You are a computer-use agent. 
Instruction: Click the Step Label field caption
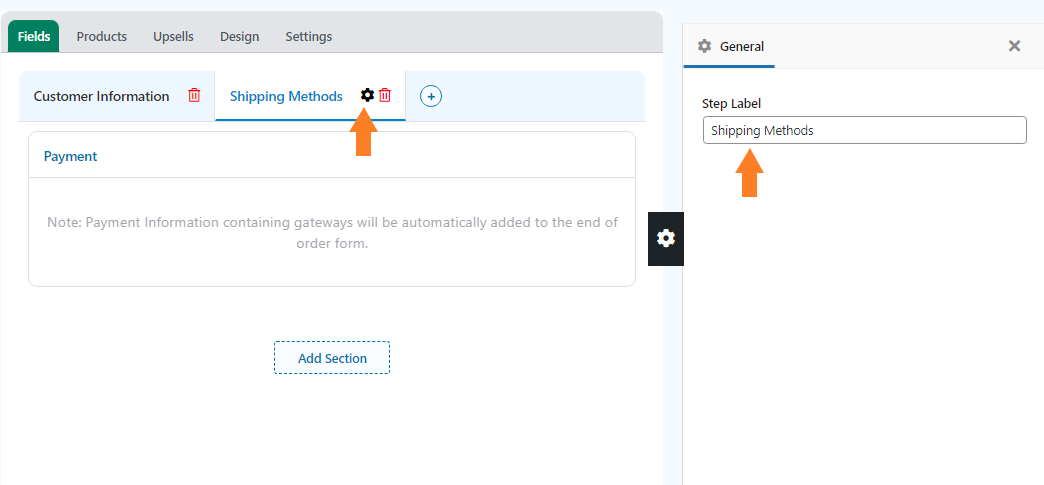[x=731, y=103]
